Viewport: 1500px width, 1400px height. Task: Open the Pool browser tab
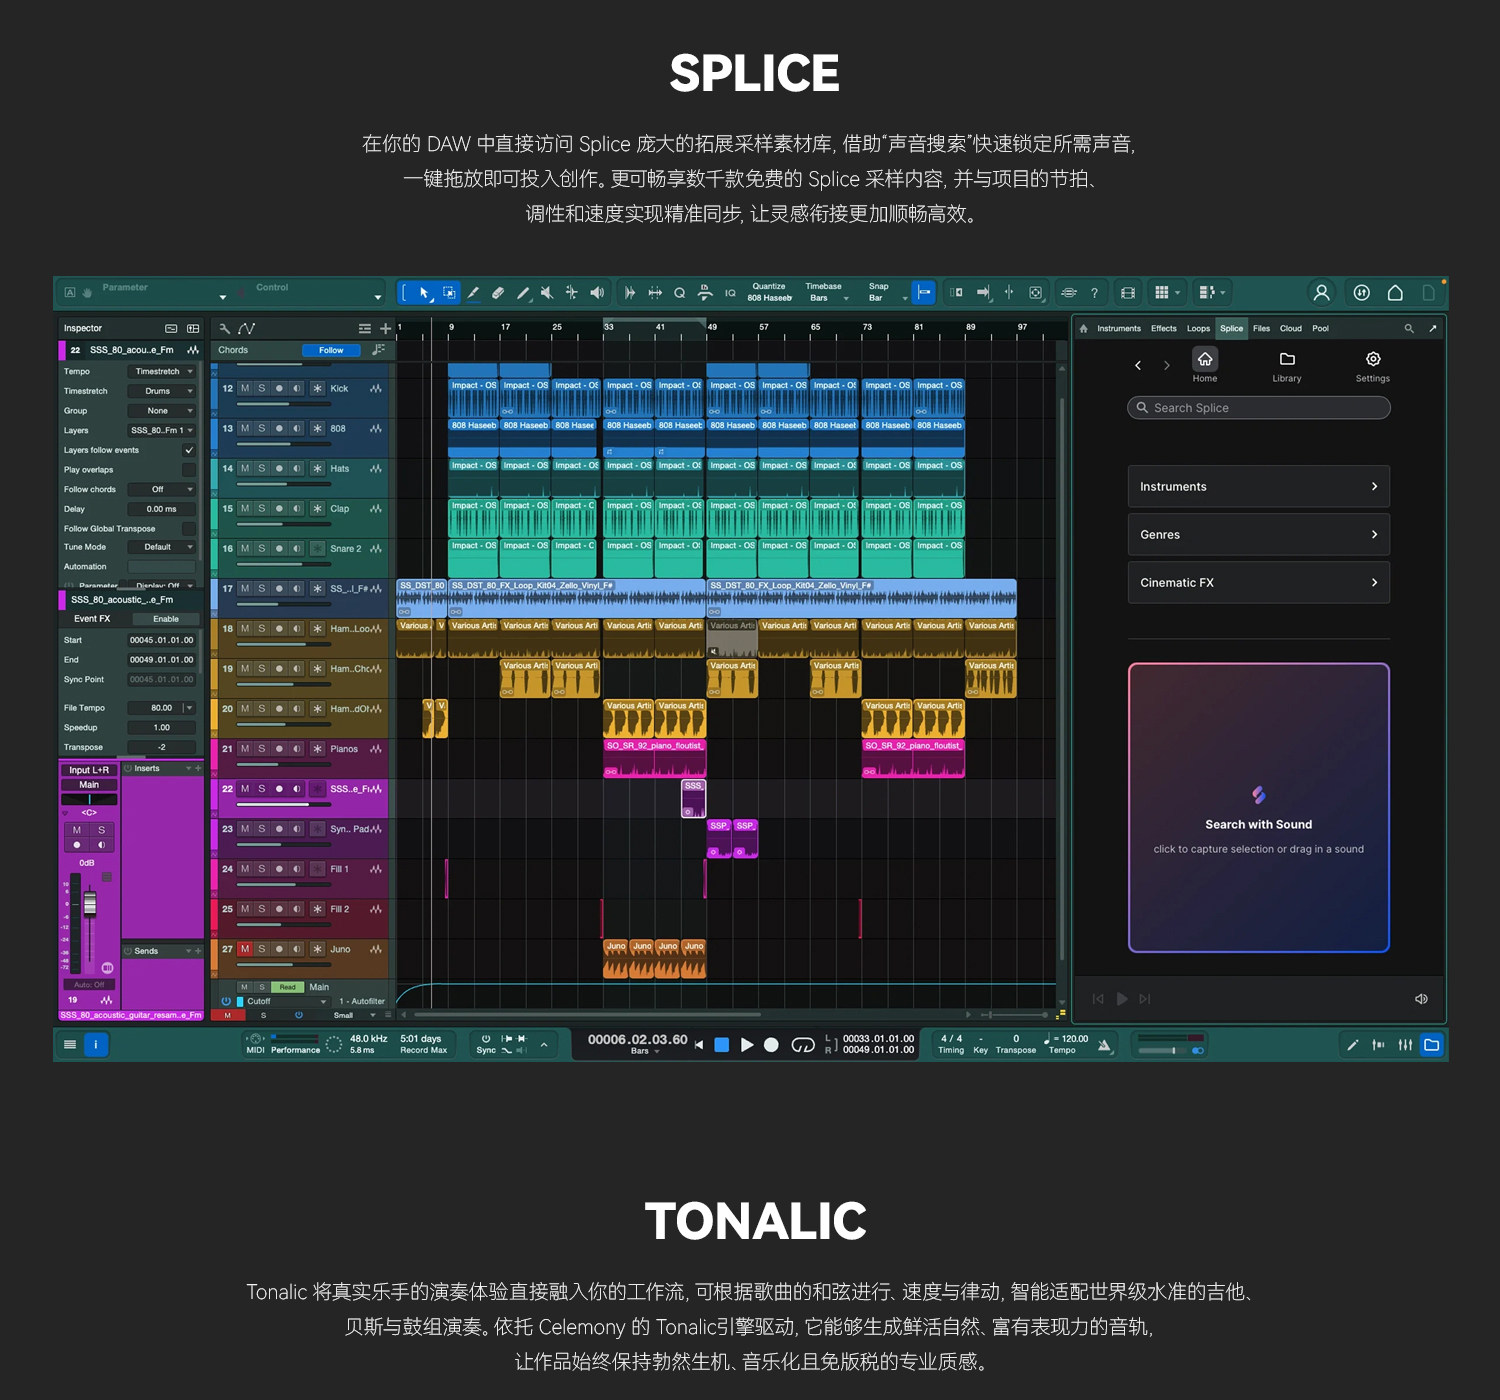click(x=1321, y=328)
